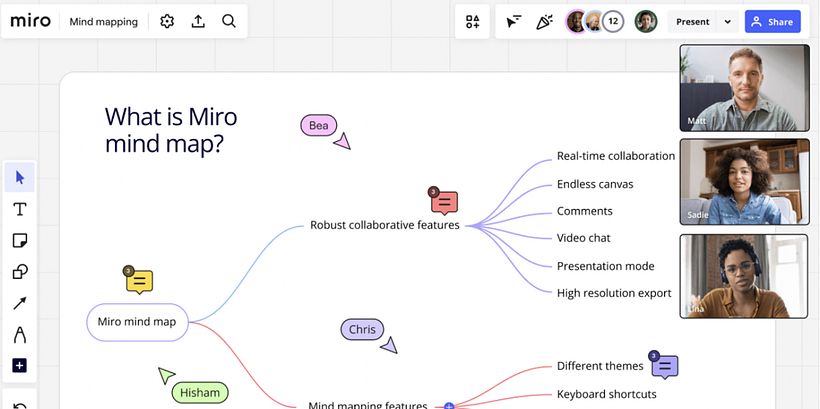This screenshot has width=820, height=409.
Task: Select the Mind mapping features node
Action: pyautogui.click(x=368, y=405)
